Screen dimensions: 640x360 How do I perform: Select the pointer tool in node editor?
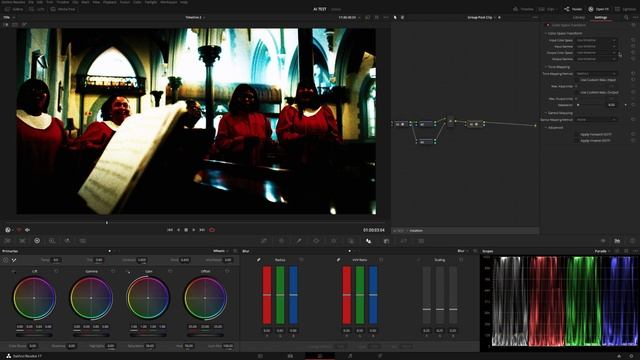[x=395, y=18]
